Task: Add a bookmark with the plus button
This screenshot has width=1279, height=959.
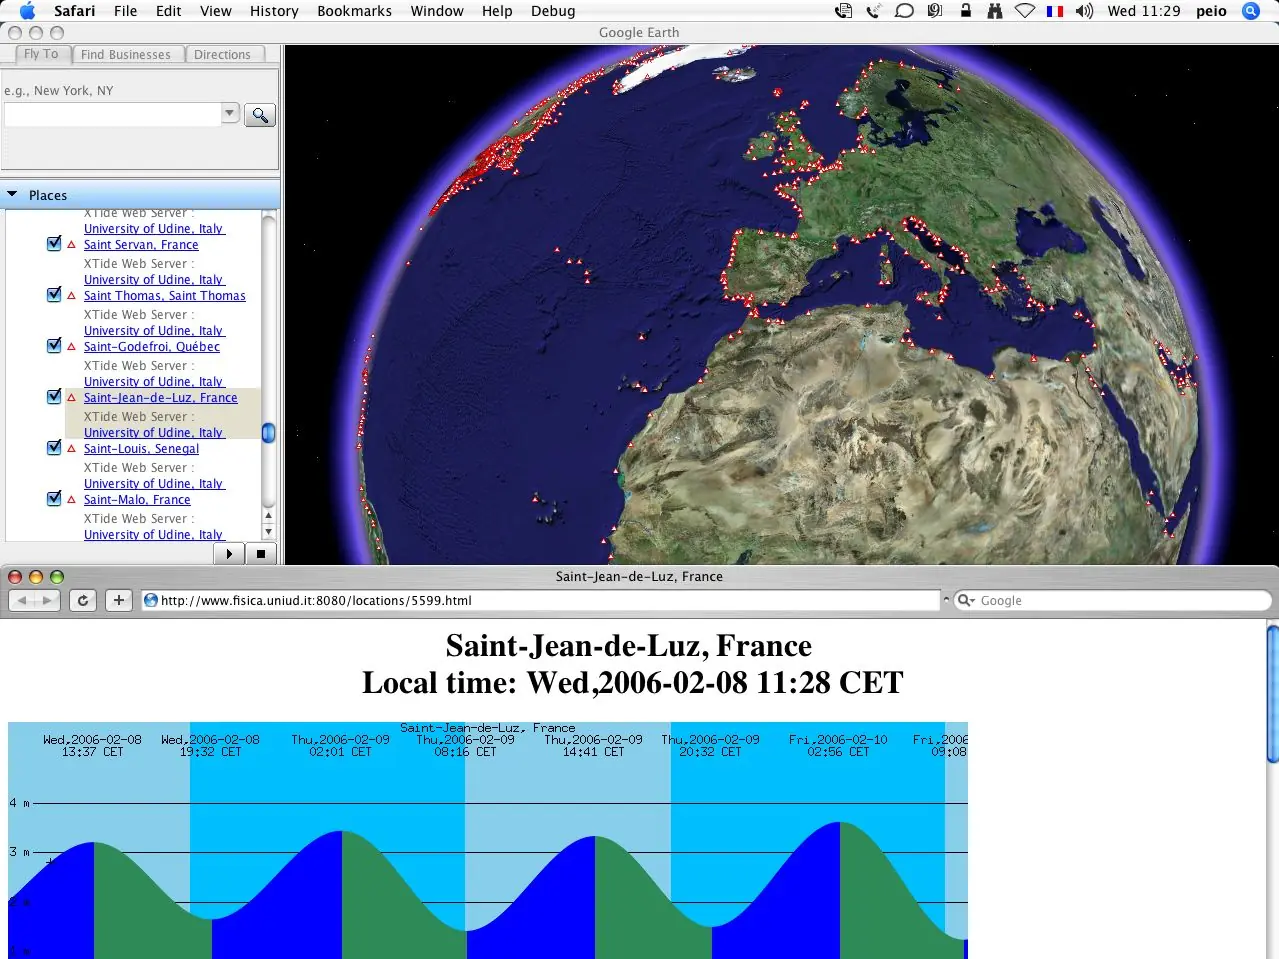Action: point(119,600)
